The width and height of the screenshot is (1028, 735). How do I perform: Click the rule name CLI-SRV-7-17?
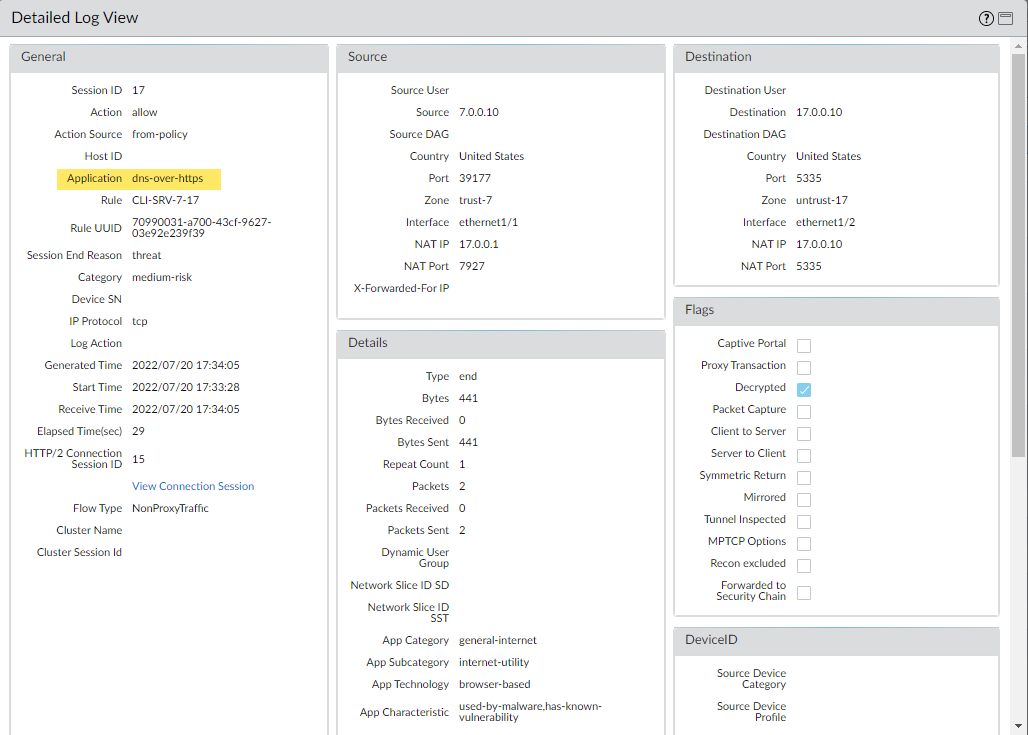(165, 200)
